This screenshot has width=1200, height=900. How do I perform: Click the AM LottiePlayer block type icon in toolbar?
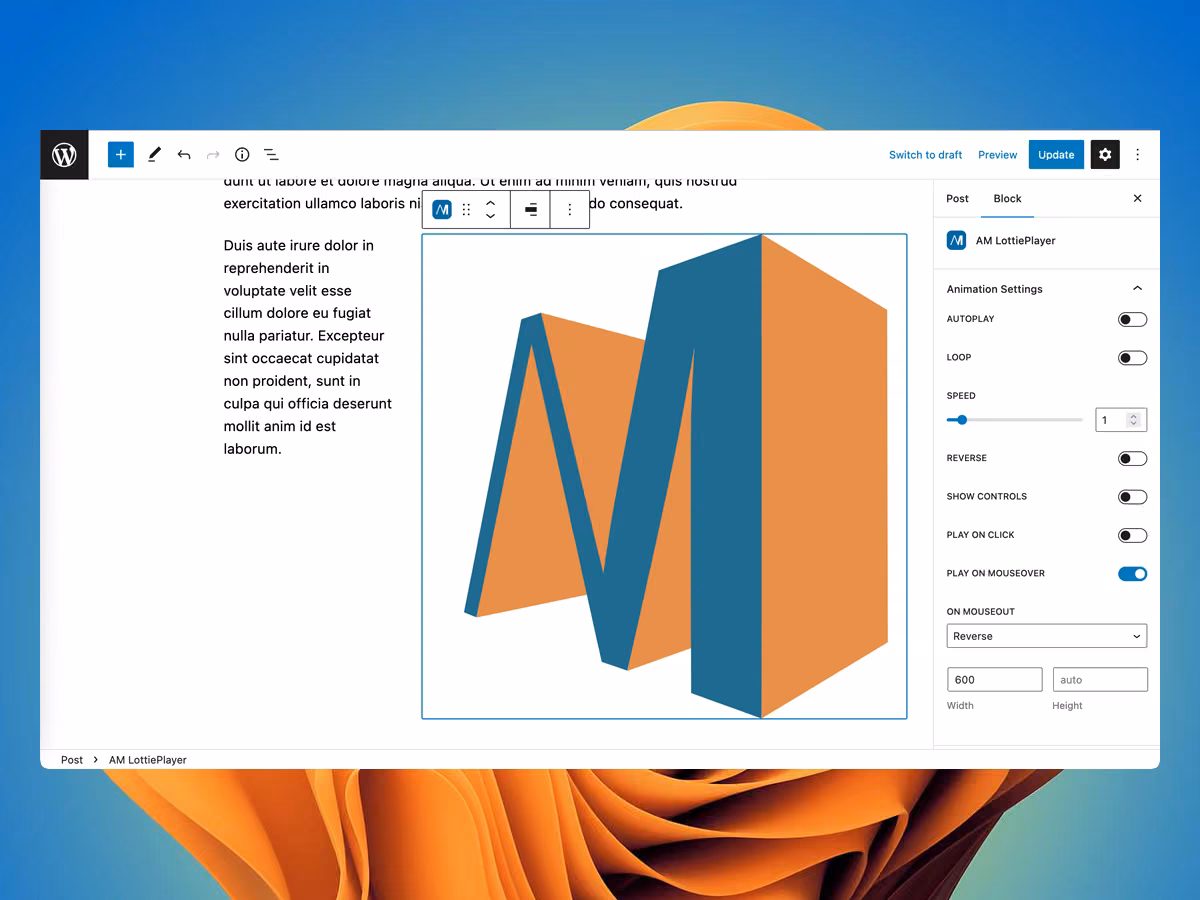[x=442, y=210]
